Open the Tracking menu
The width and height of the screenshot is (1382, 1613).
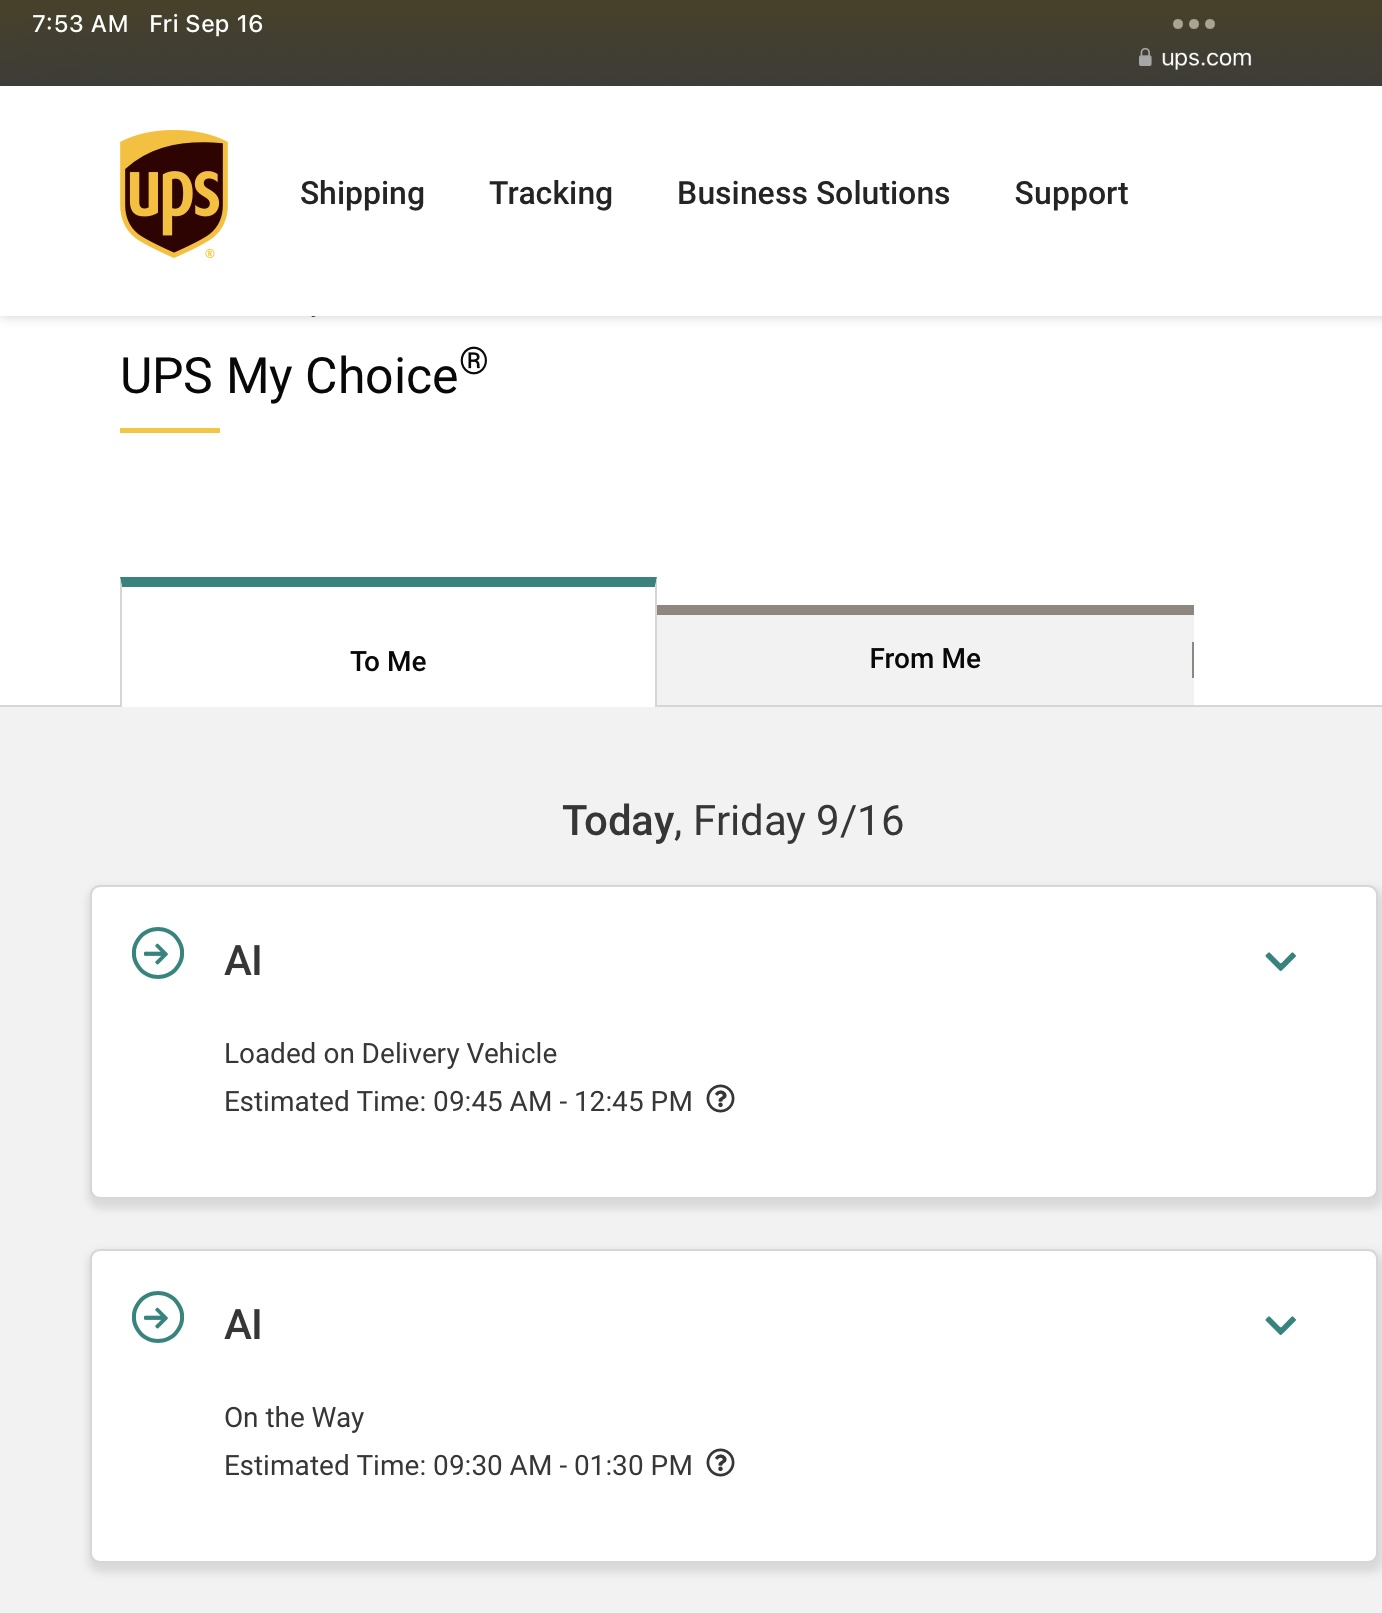coord(551,193)
